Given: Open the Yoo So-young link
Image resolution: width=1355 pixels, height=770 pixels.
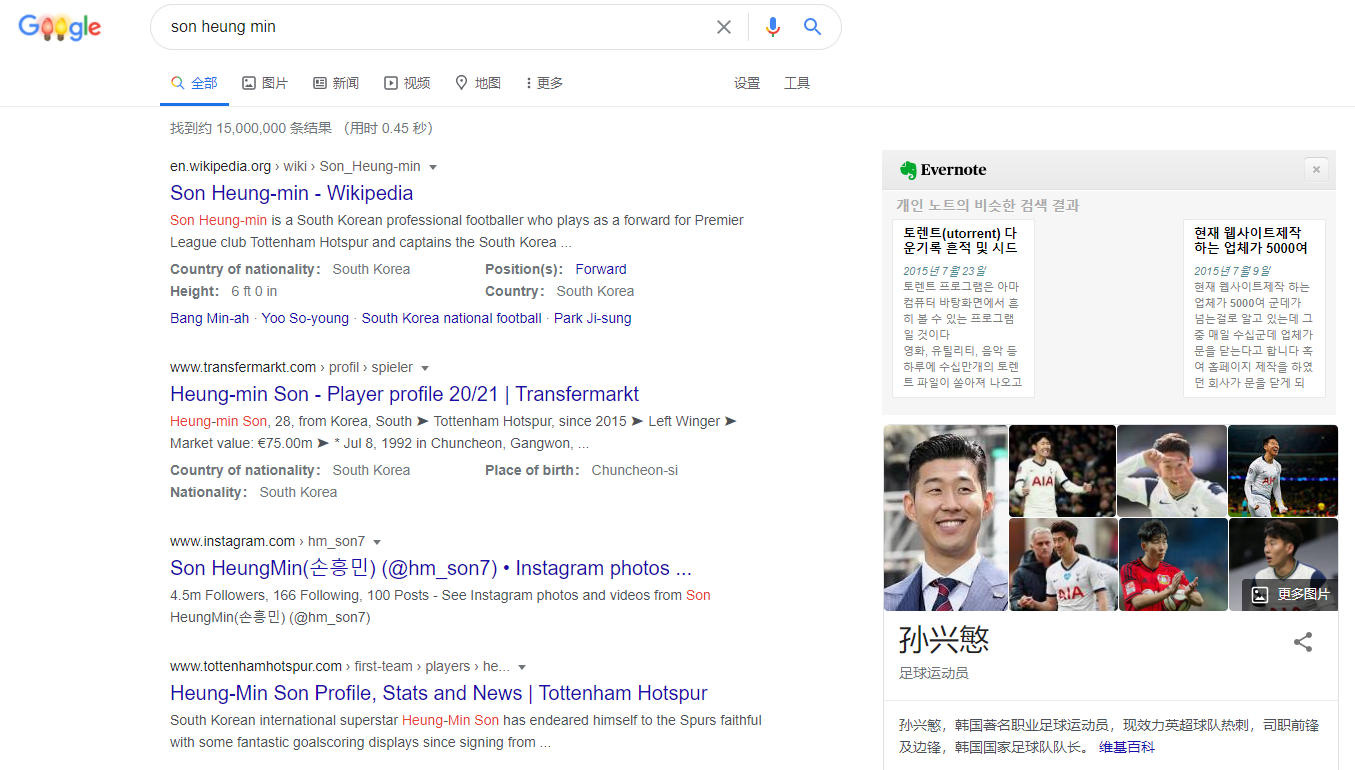Looking at the screenshot, I should pyautogui.click(x=305, y=318).
